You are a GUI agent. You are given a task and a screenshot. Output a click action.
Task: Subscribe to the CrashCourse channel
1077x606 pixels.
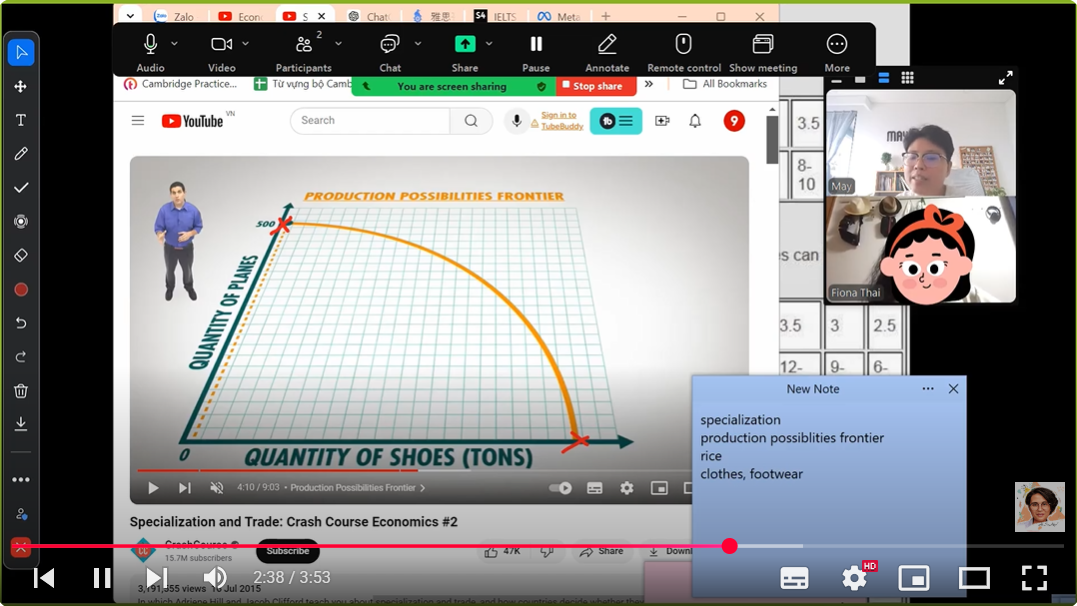pyautogui.click(x=287, y=551)
